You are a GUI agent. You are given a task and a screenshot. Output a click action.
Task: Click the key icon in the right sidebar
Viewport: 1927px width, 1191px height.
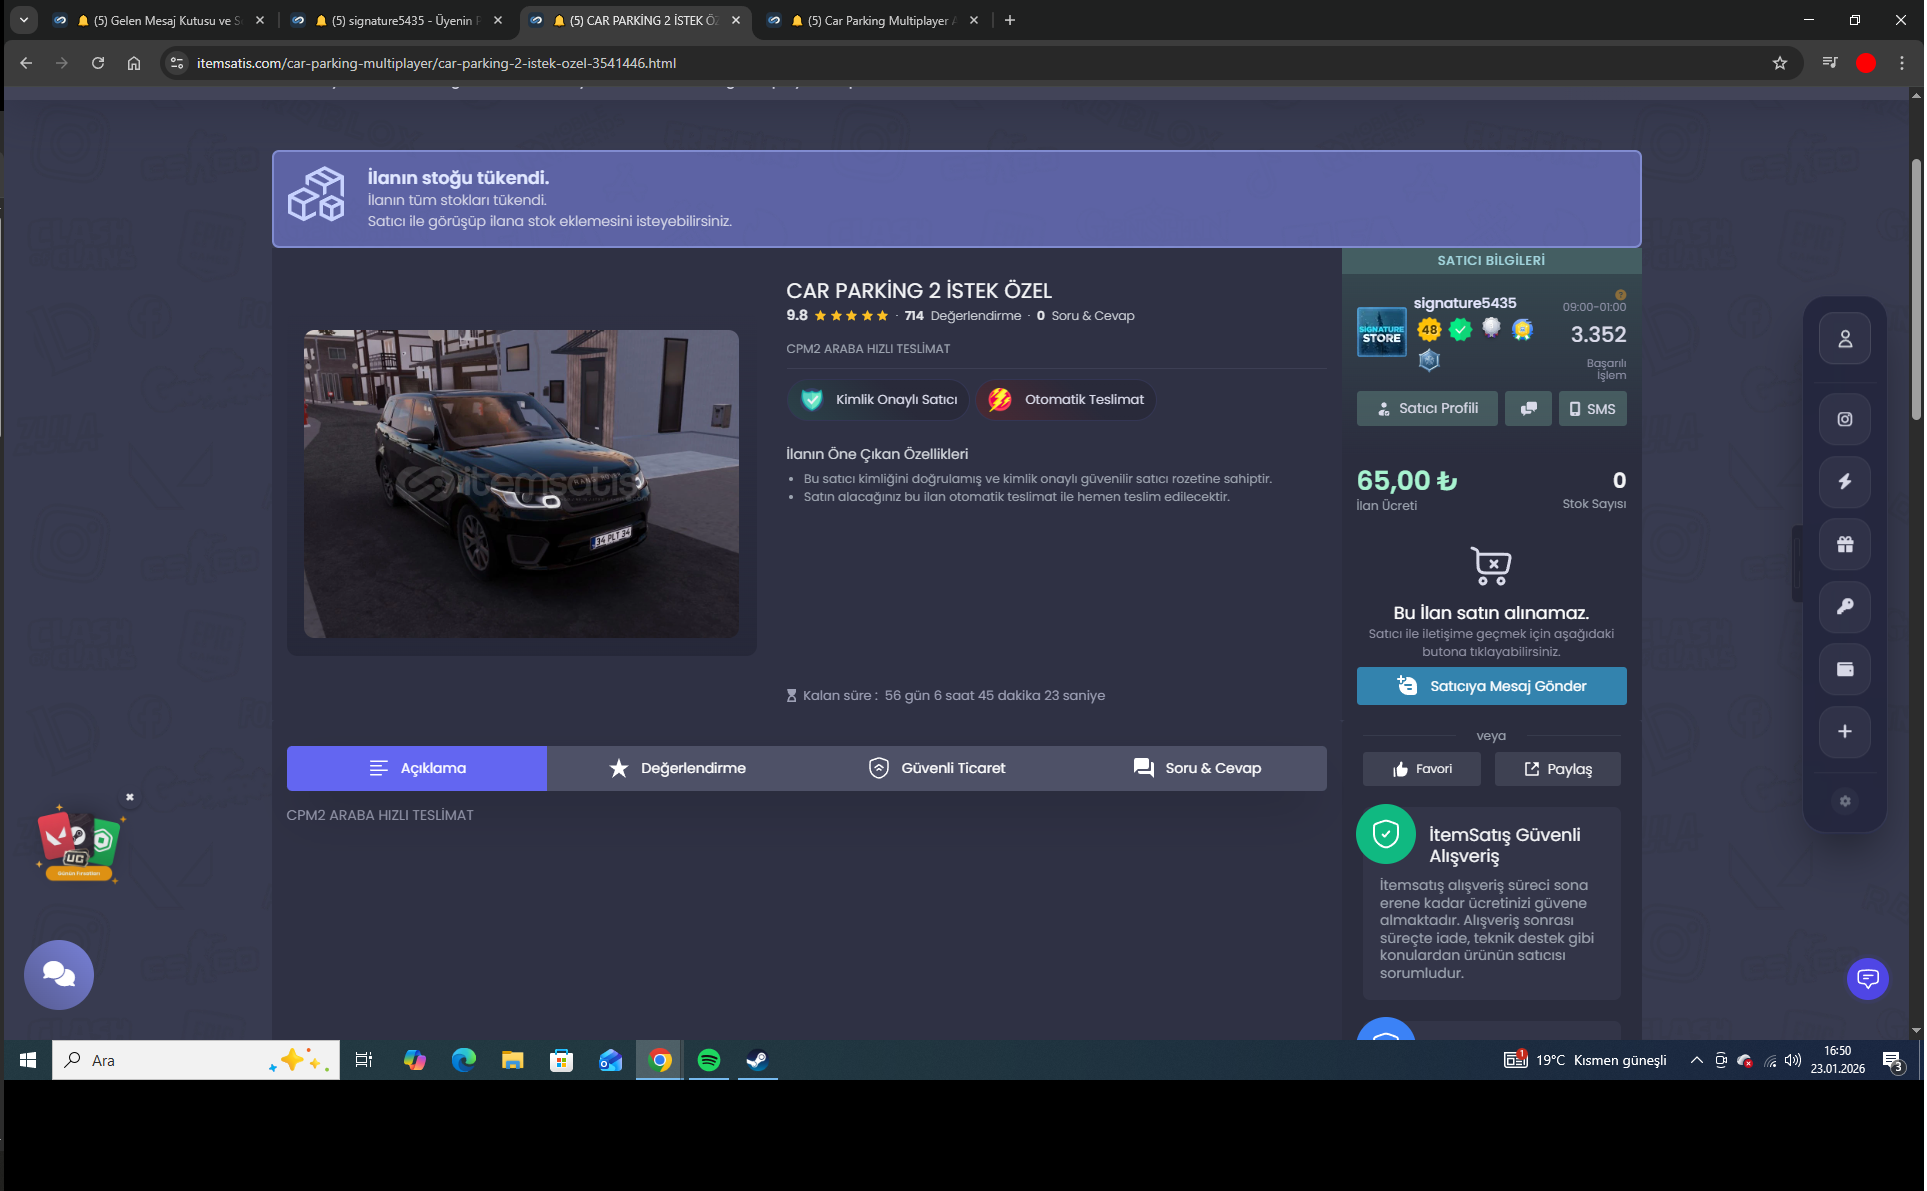pos(1845,607)
